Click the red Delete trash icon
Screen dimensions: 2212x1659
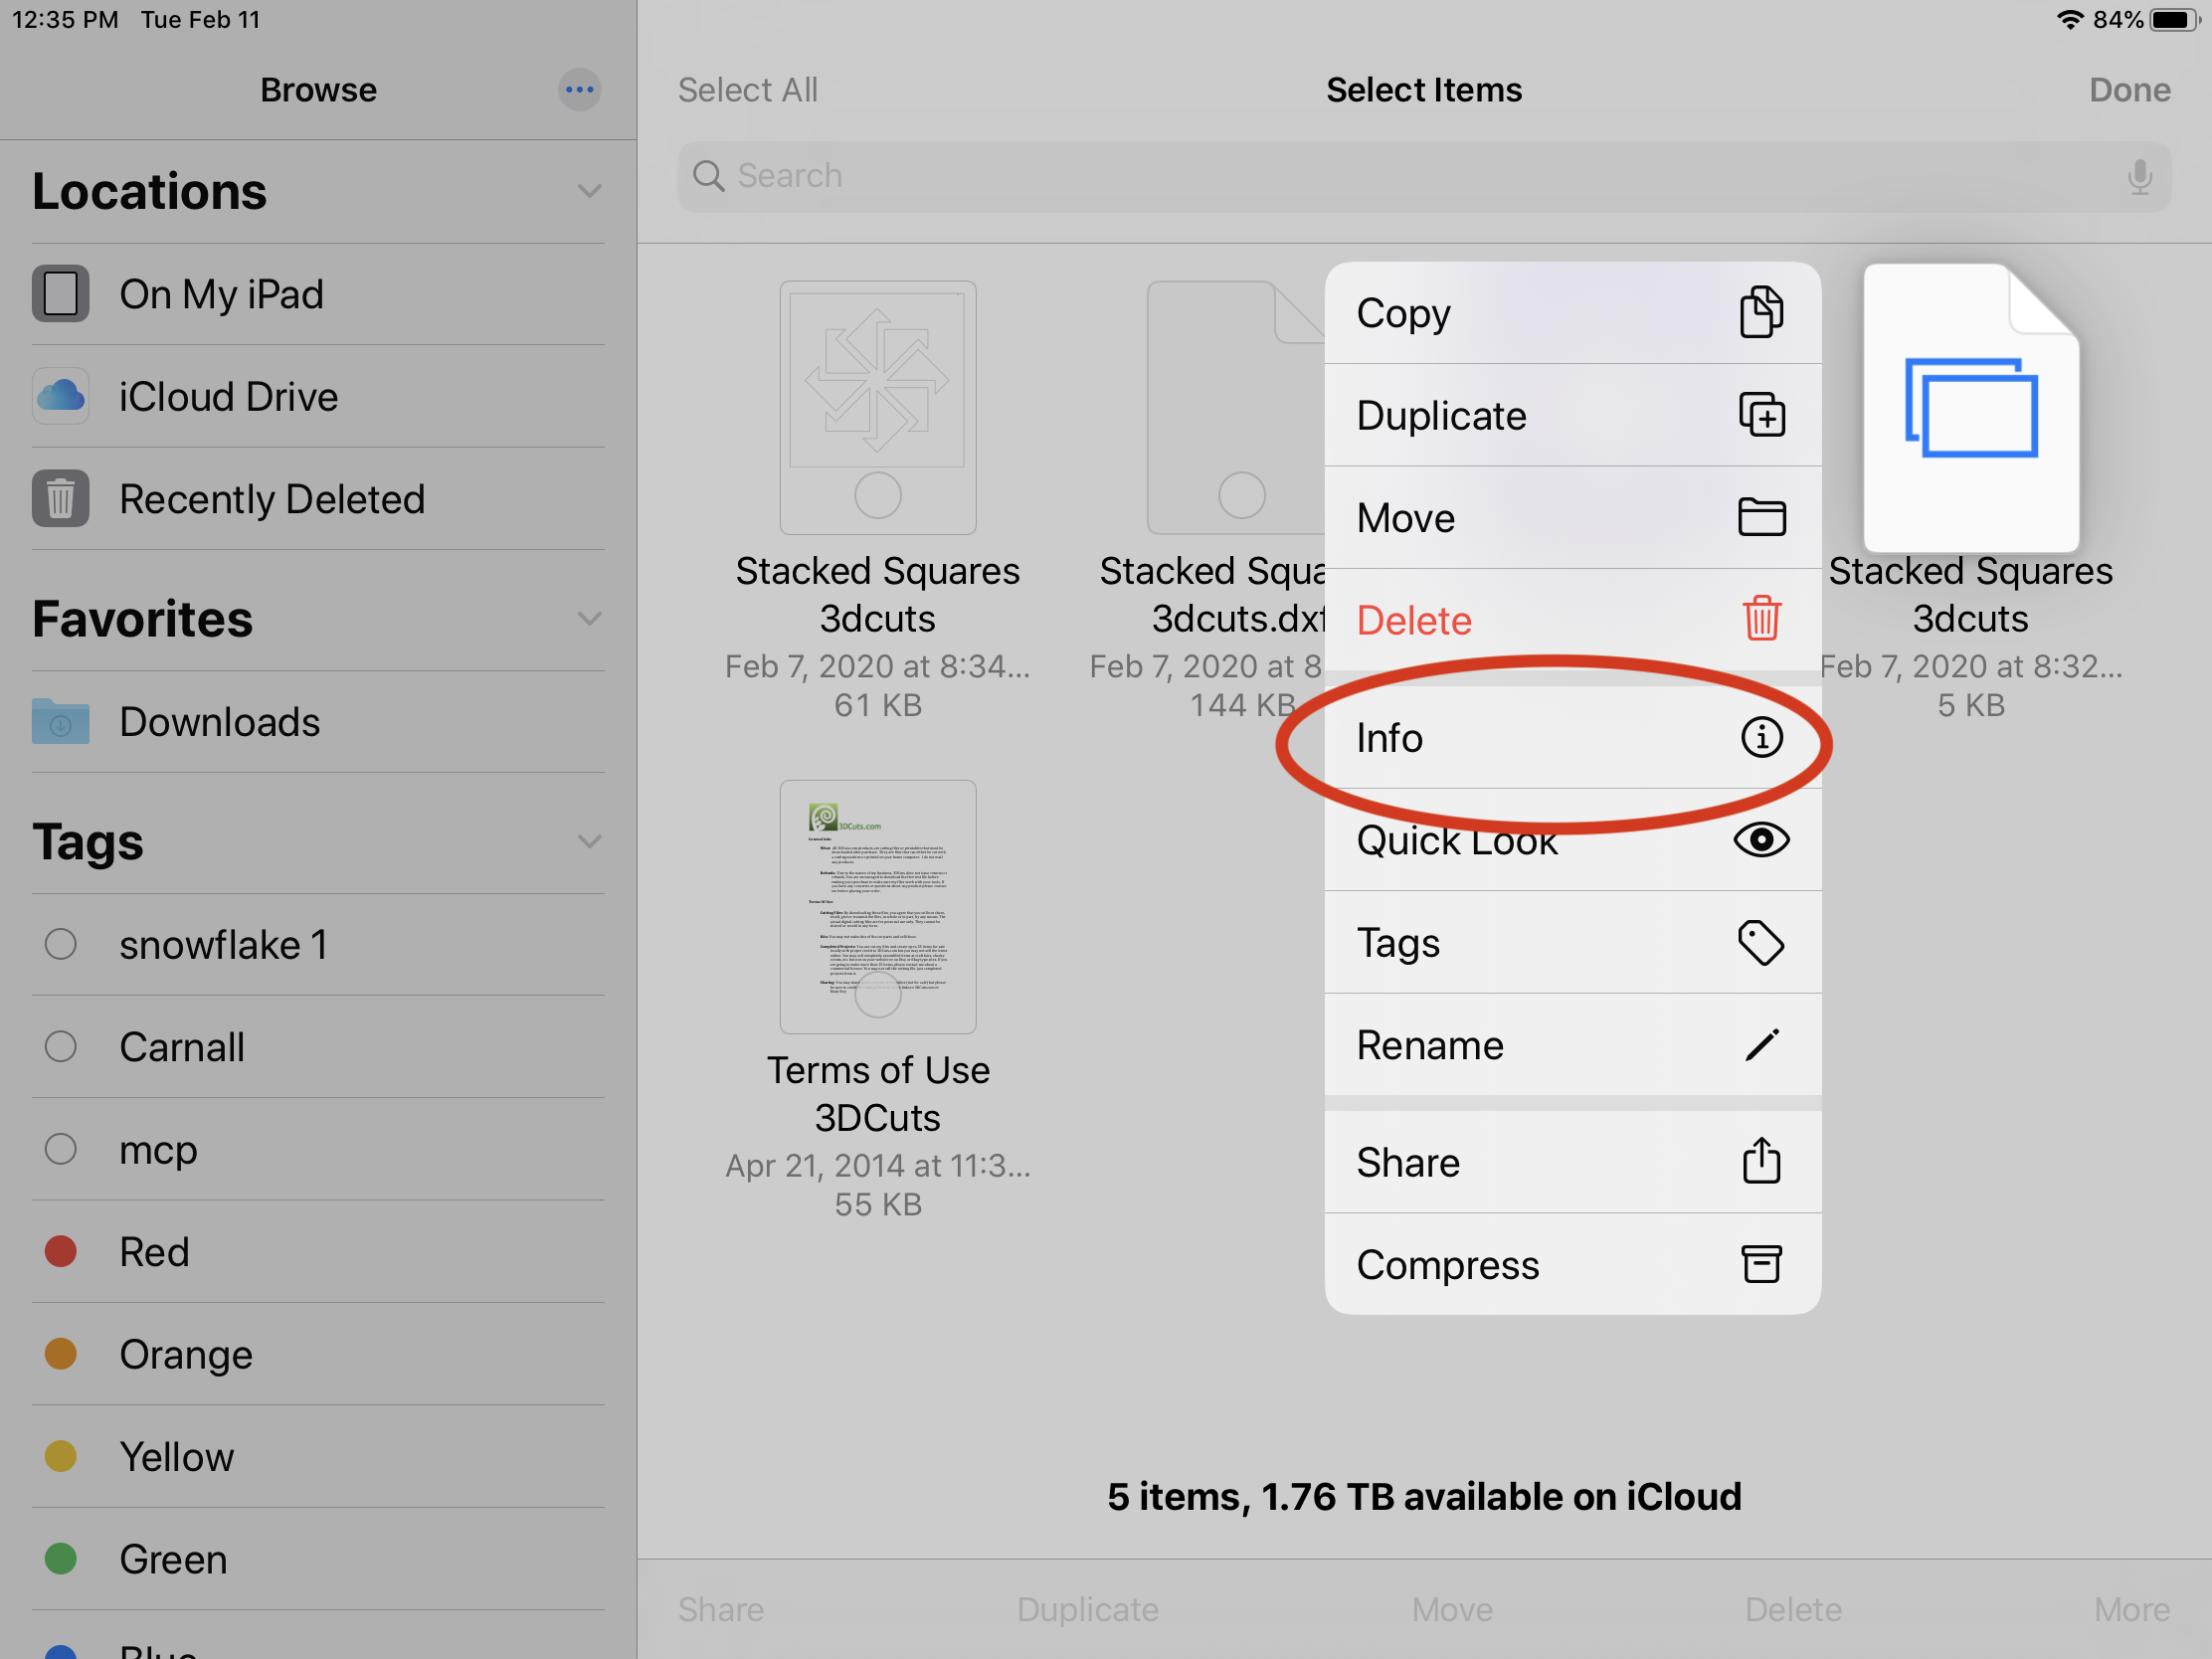click(1760, 618)
